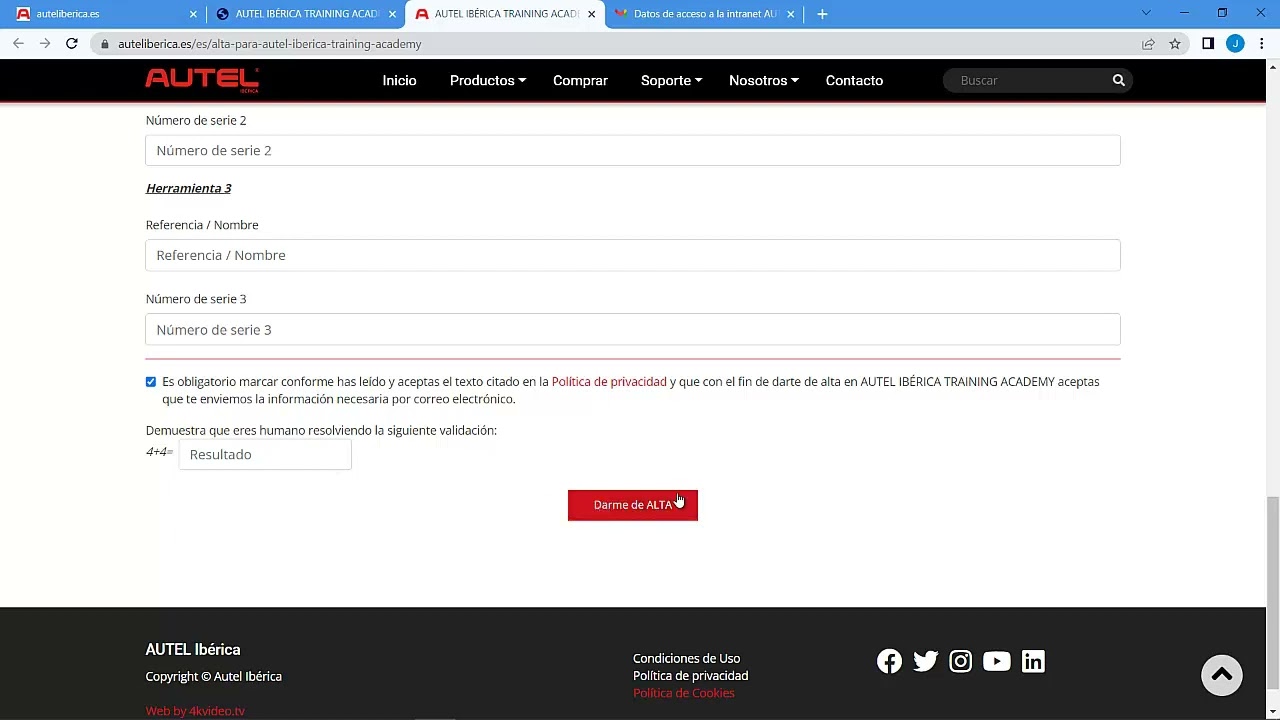
Task: Click the page vertical scrollbar thumb
Action: click(1273, 592)
